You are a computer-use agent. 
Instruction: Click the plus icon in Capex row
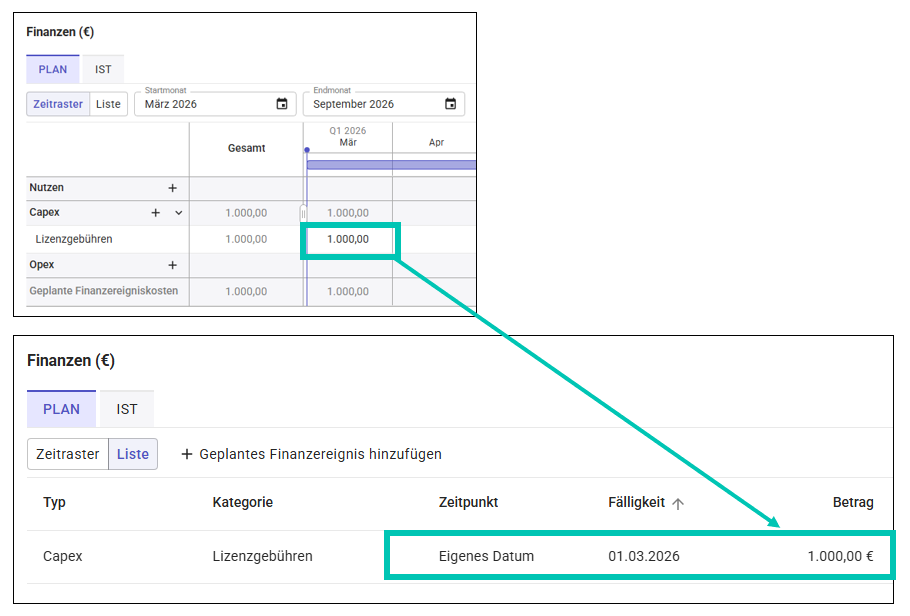155,213
